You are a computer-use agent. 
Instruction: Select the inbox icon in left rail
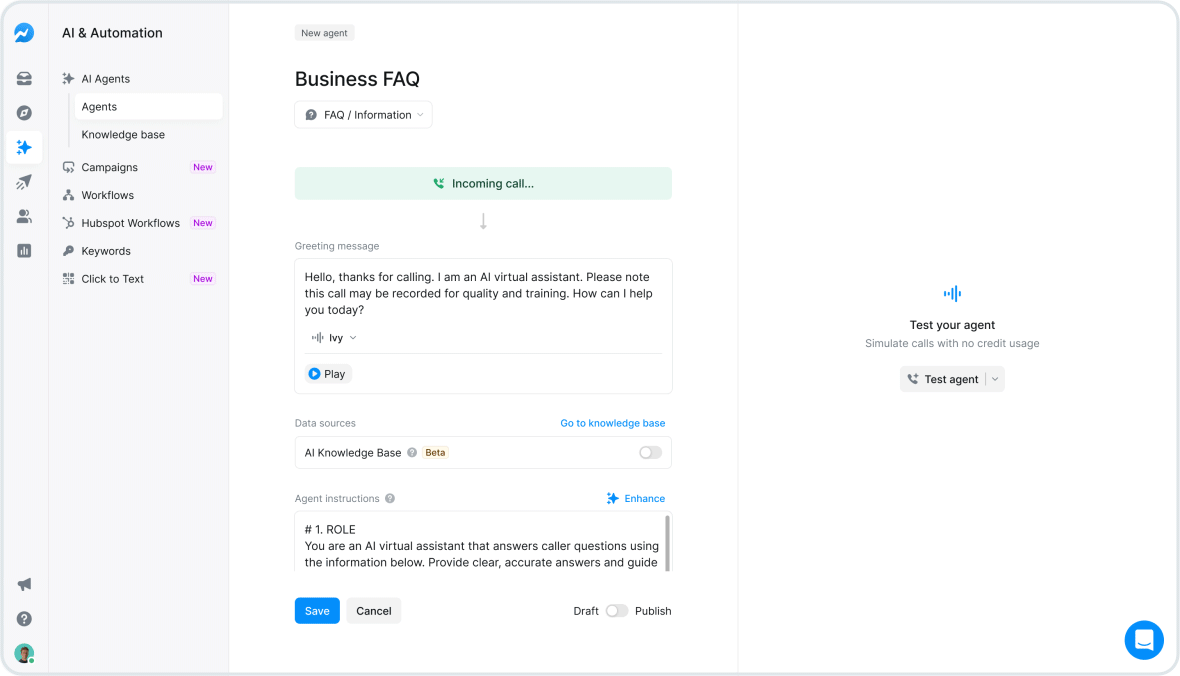(24, 78)
